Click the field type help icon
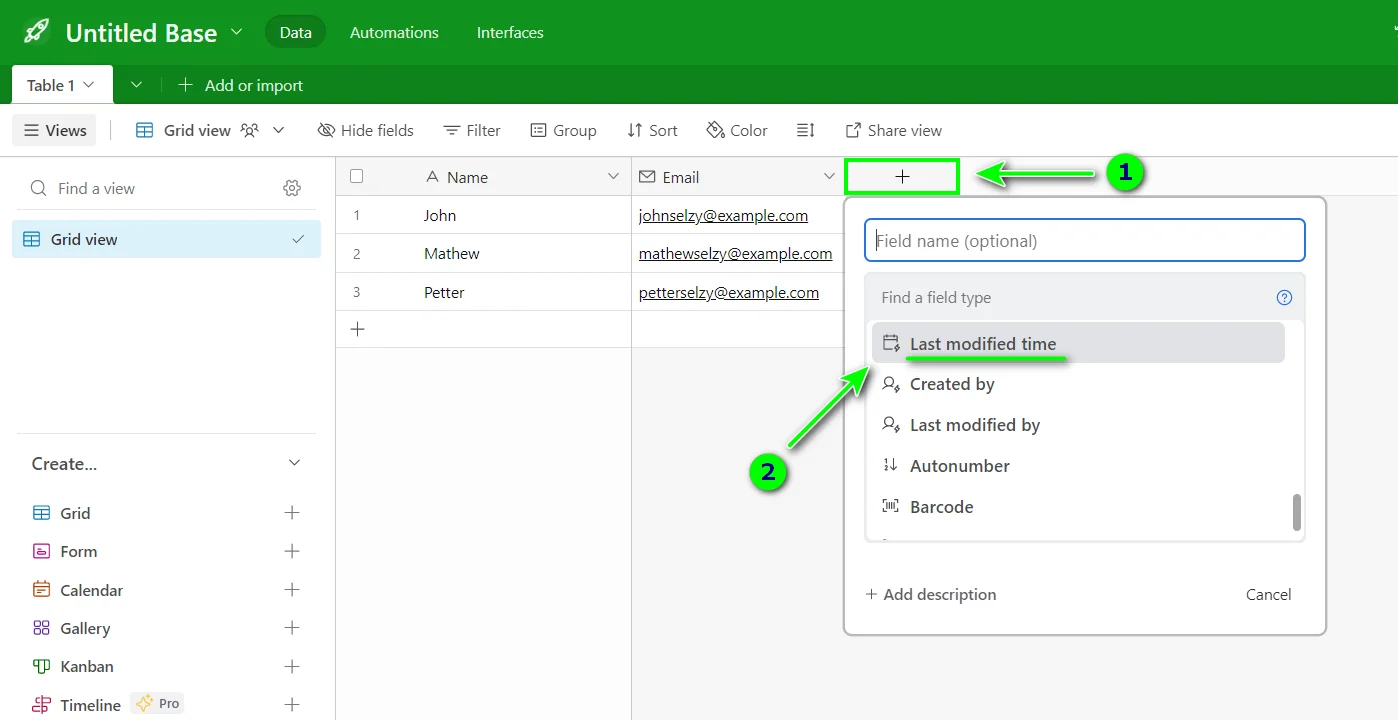 [x=1284, y=297]
